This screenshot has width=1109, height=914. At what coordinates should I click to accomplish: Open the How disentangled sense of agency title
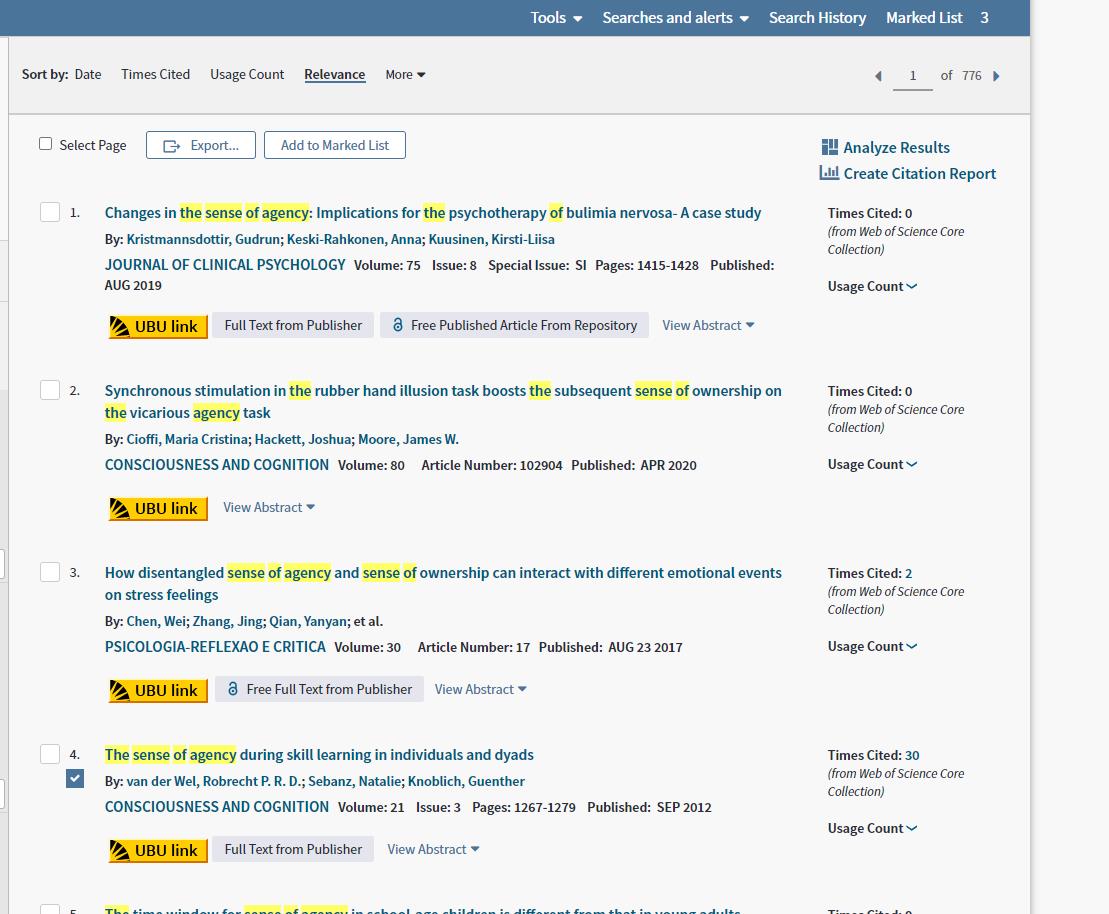443,584
